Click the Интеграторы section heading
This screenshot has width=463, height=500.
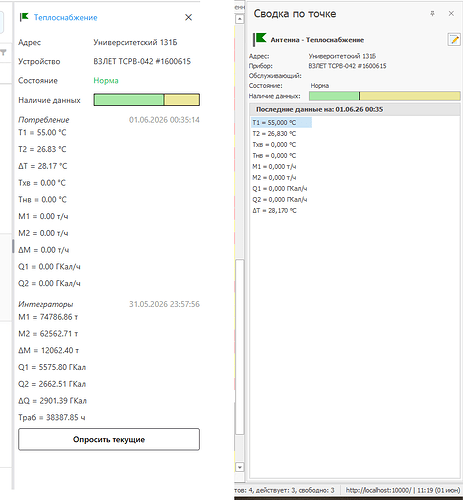pos(46,304)
